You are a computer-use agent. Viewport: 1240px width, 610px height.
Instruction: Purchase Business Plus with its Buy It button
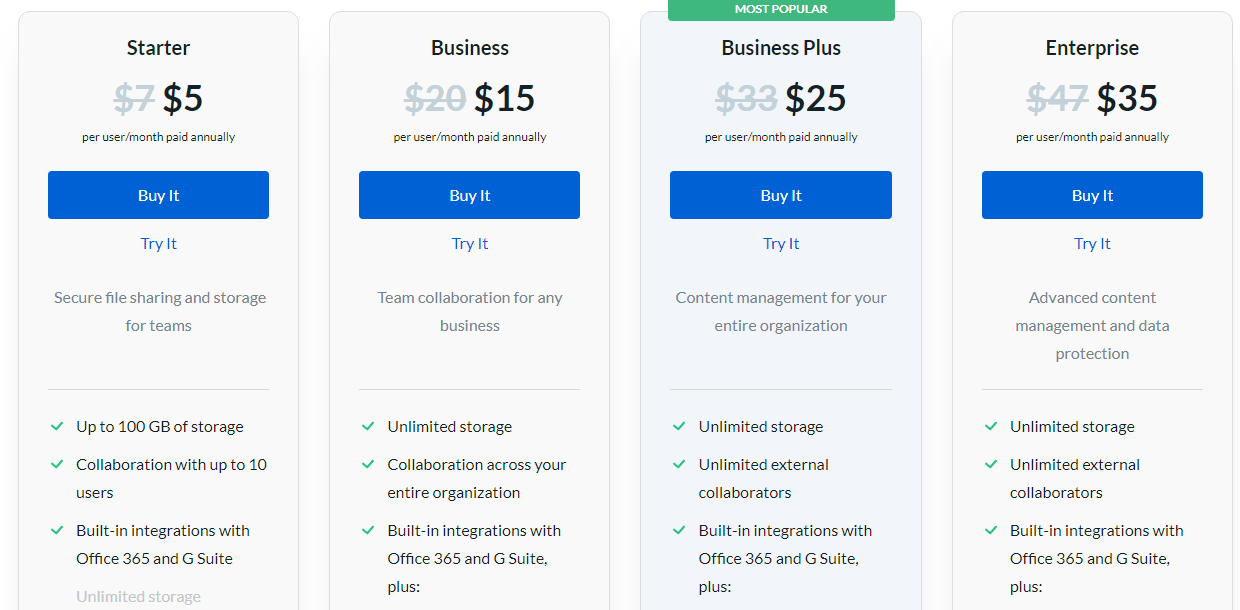pos(781,195)
